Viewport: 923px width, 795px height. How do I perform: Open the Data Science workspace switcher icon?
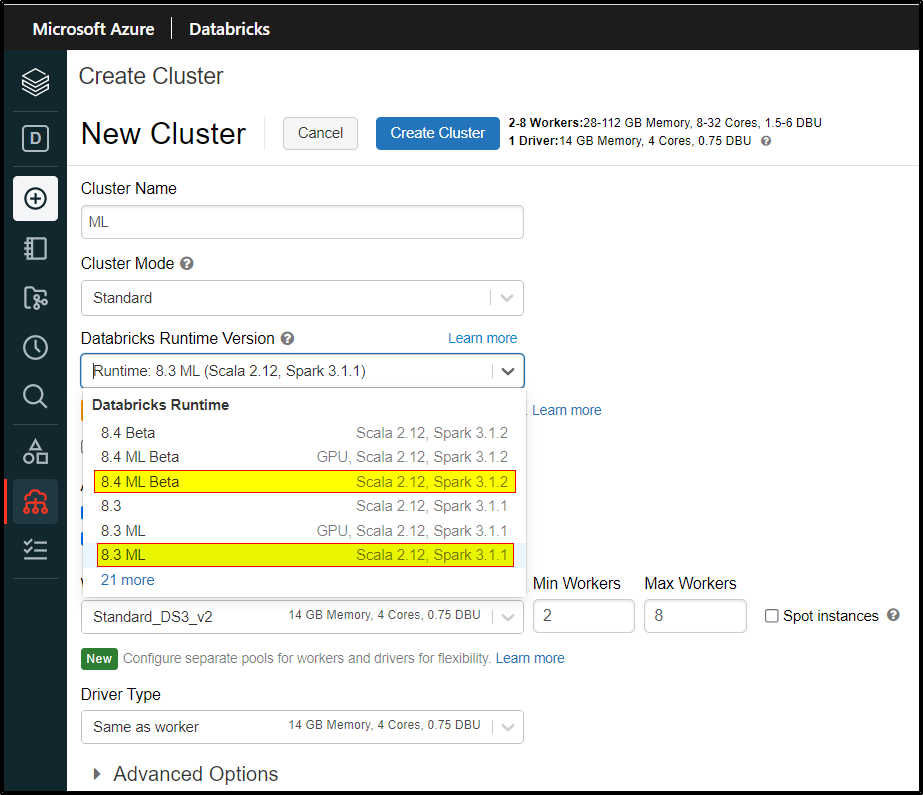click(x=35, y=139)
